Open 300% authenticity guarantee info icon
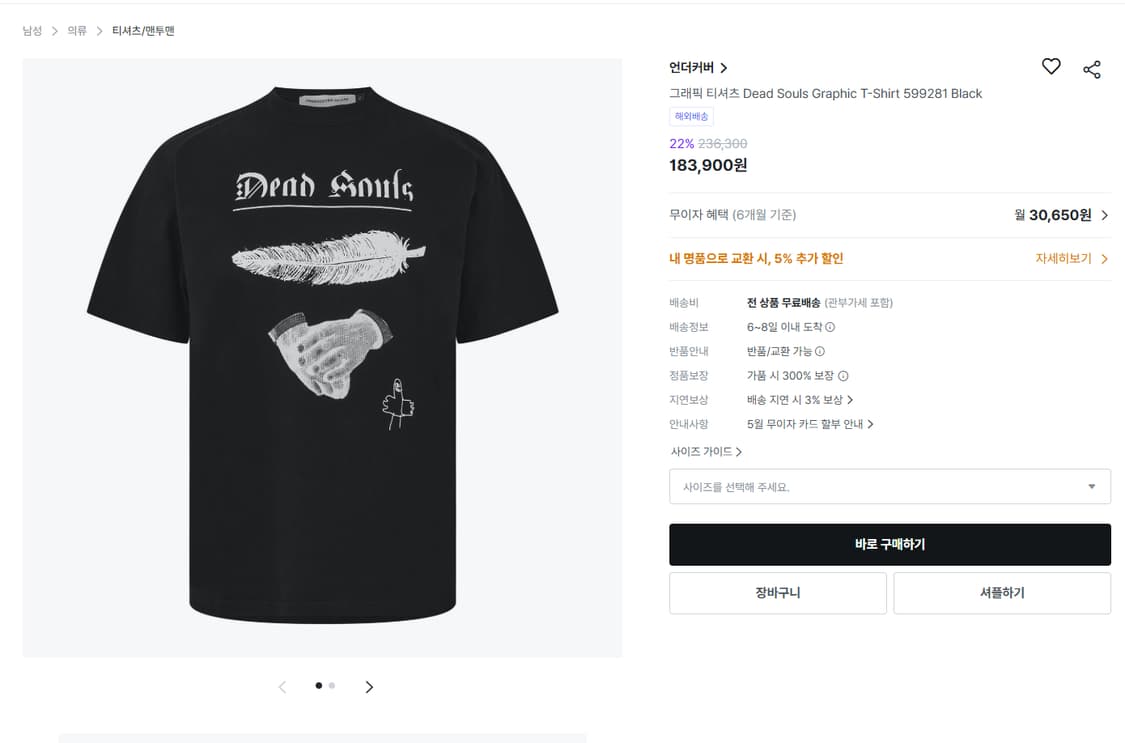The width and height of the screenshot is (1125, 743). coord(843,376)
